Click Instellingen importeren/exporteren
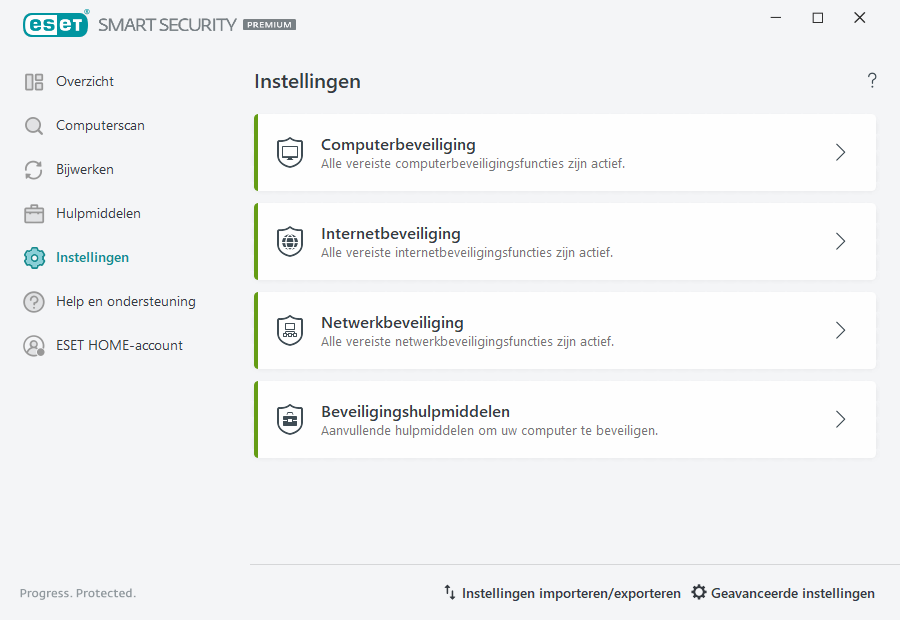This screenshot has width=900, height=620. coord(571,592)
